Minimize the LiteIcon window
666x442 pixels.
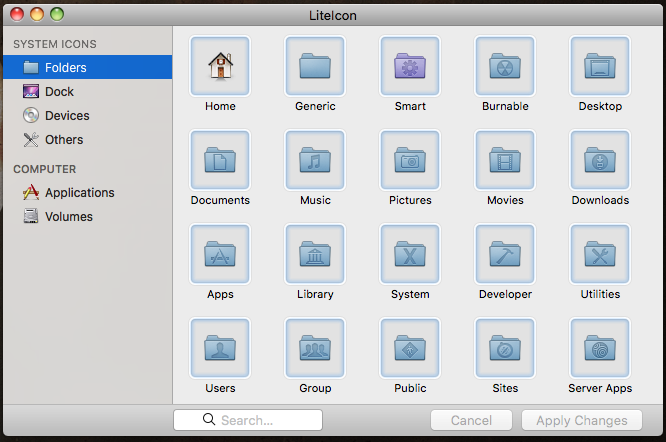tap(37, 14)
